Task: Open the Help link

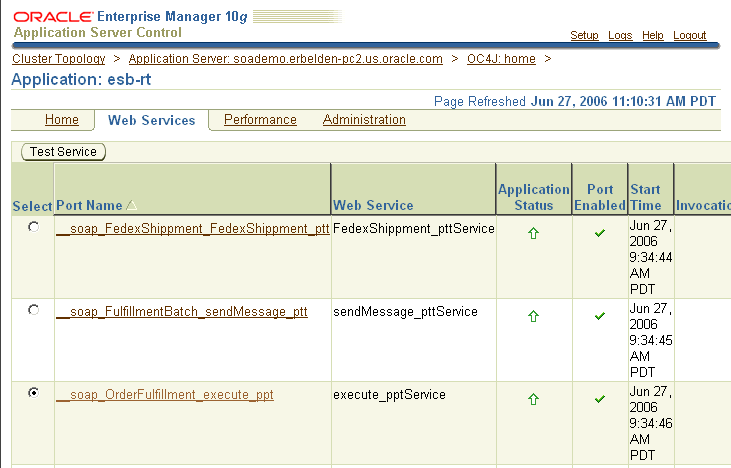Action: (653, 35)
